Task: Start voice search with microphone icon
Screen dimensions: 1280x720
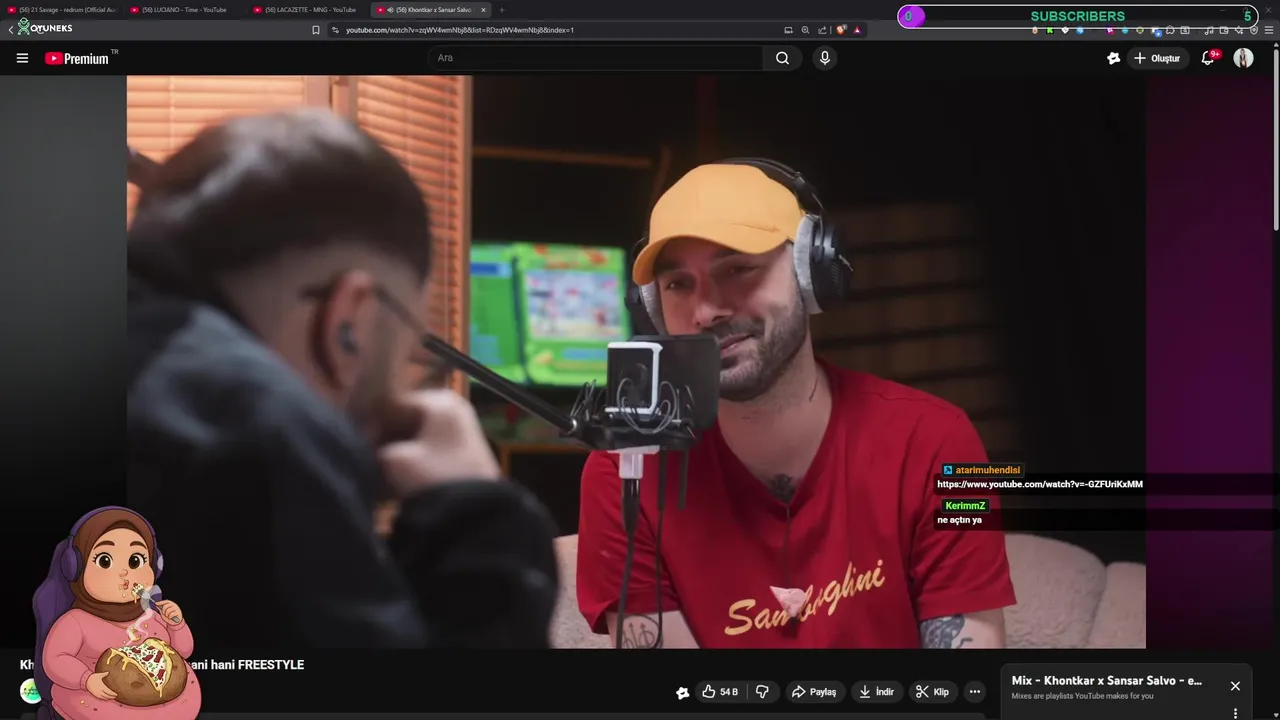Action: coord(825,58)
